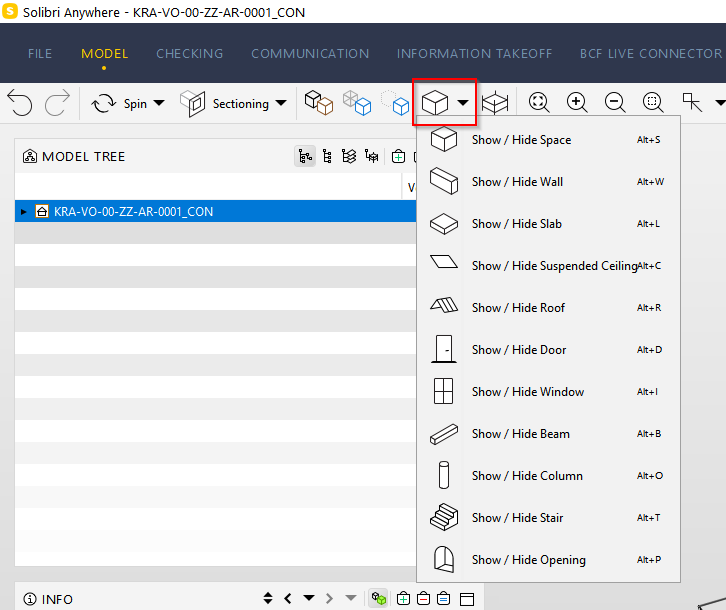The image size is (726, 610).
Task: Click the Zoom In magnifier icon
Action: coord(577,103)
